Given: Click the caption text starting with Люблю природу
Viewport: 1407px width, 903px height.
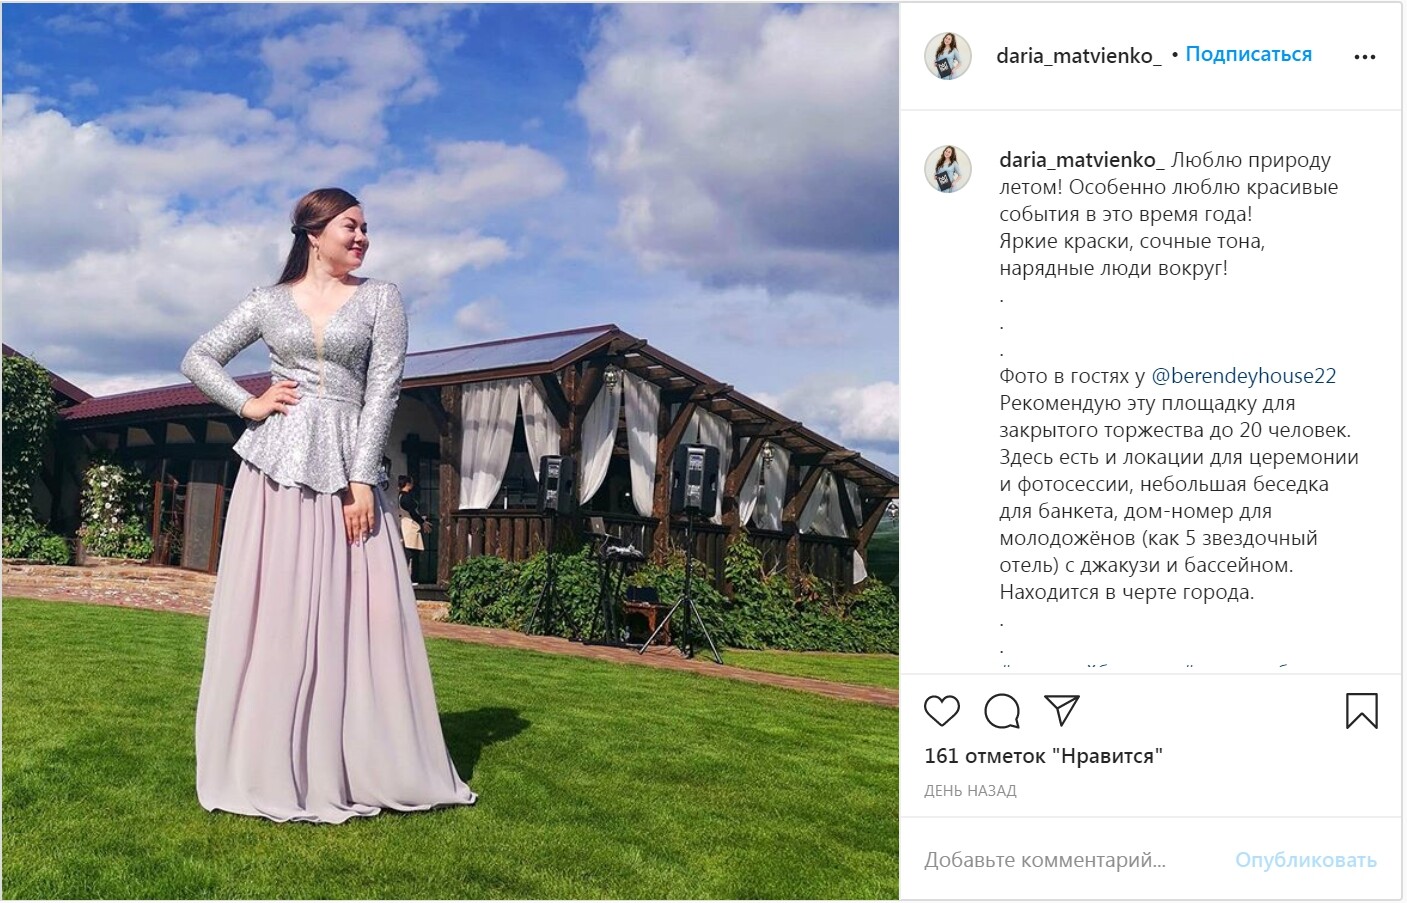Looking at the screenshot, I should click(x=1169, y=214).
